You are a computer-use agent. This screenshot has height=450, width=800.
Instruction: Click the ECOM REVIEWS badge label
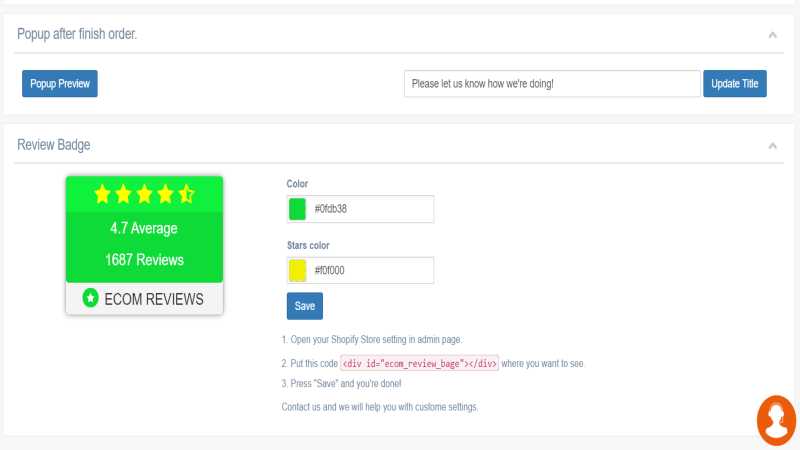point(154,299)
